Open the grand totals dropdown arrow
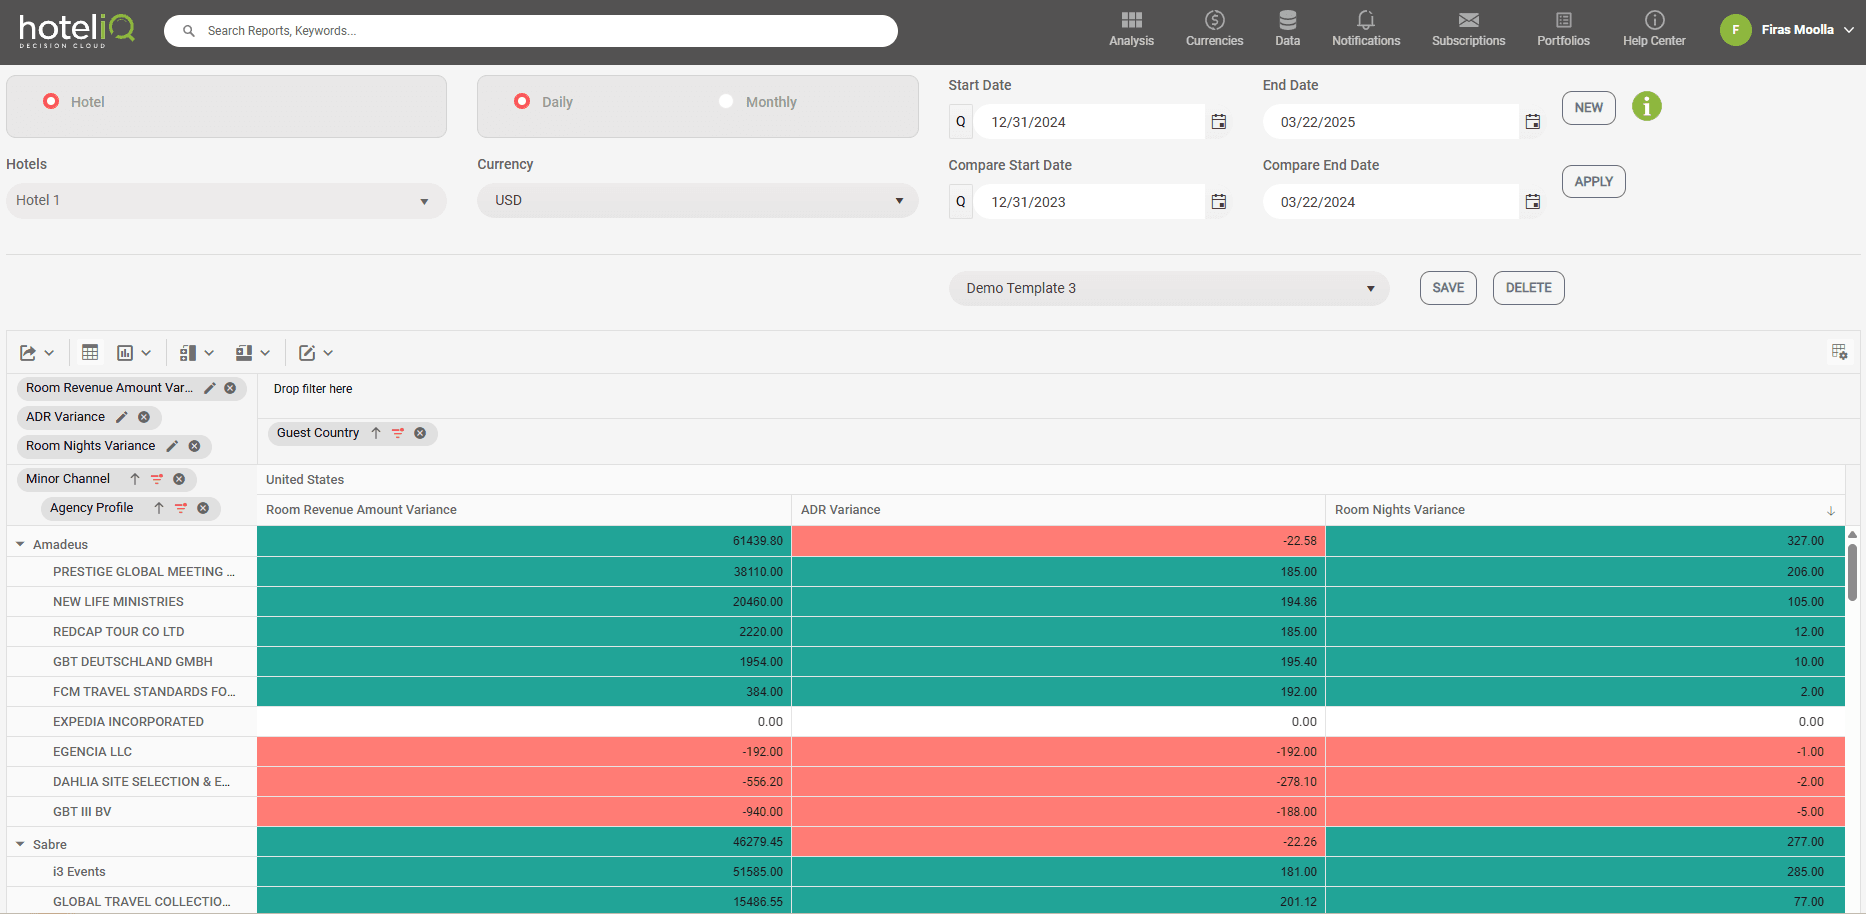 [265, 353]
